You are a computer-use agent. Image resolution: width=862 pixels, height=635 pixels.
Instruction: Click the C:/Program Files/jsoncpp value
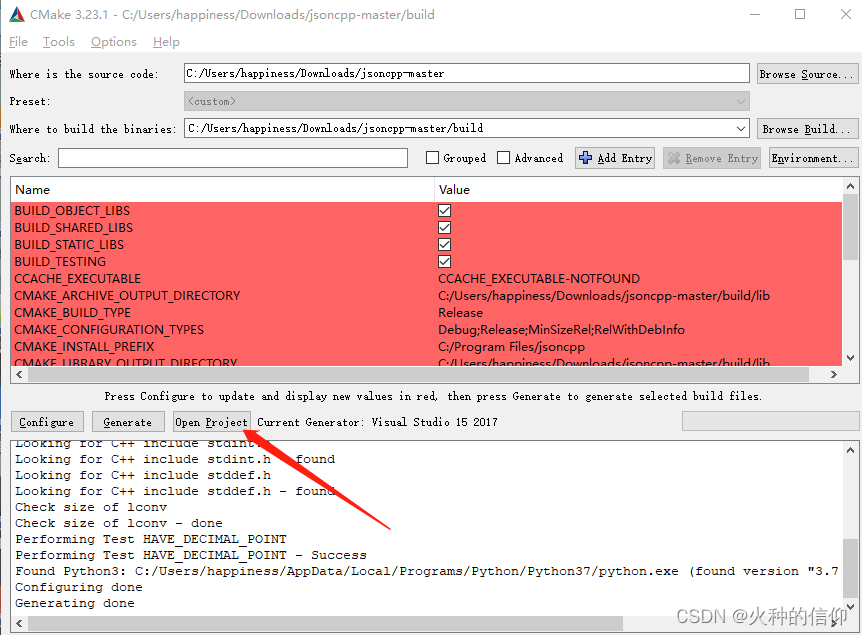(511, 347)
